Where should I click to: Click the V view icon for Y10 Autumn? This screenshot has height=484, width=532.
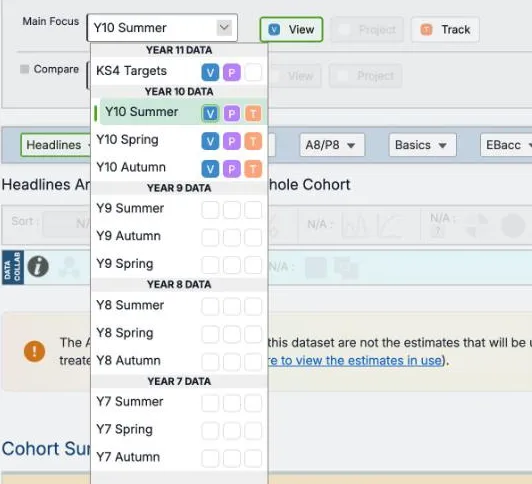[x=210, y=169]
